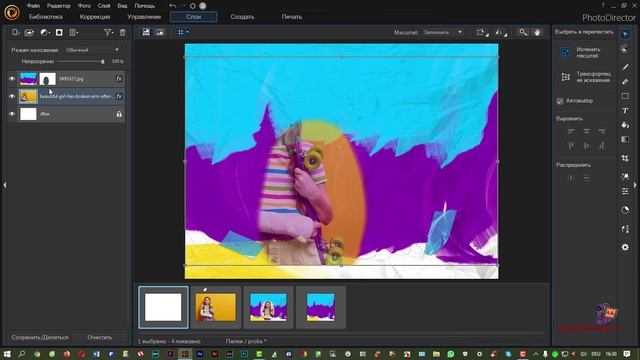Screen dimensions: 640x360
Task: Select composite thumbnail with girl and paint
Action: point(268,307)
